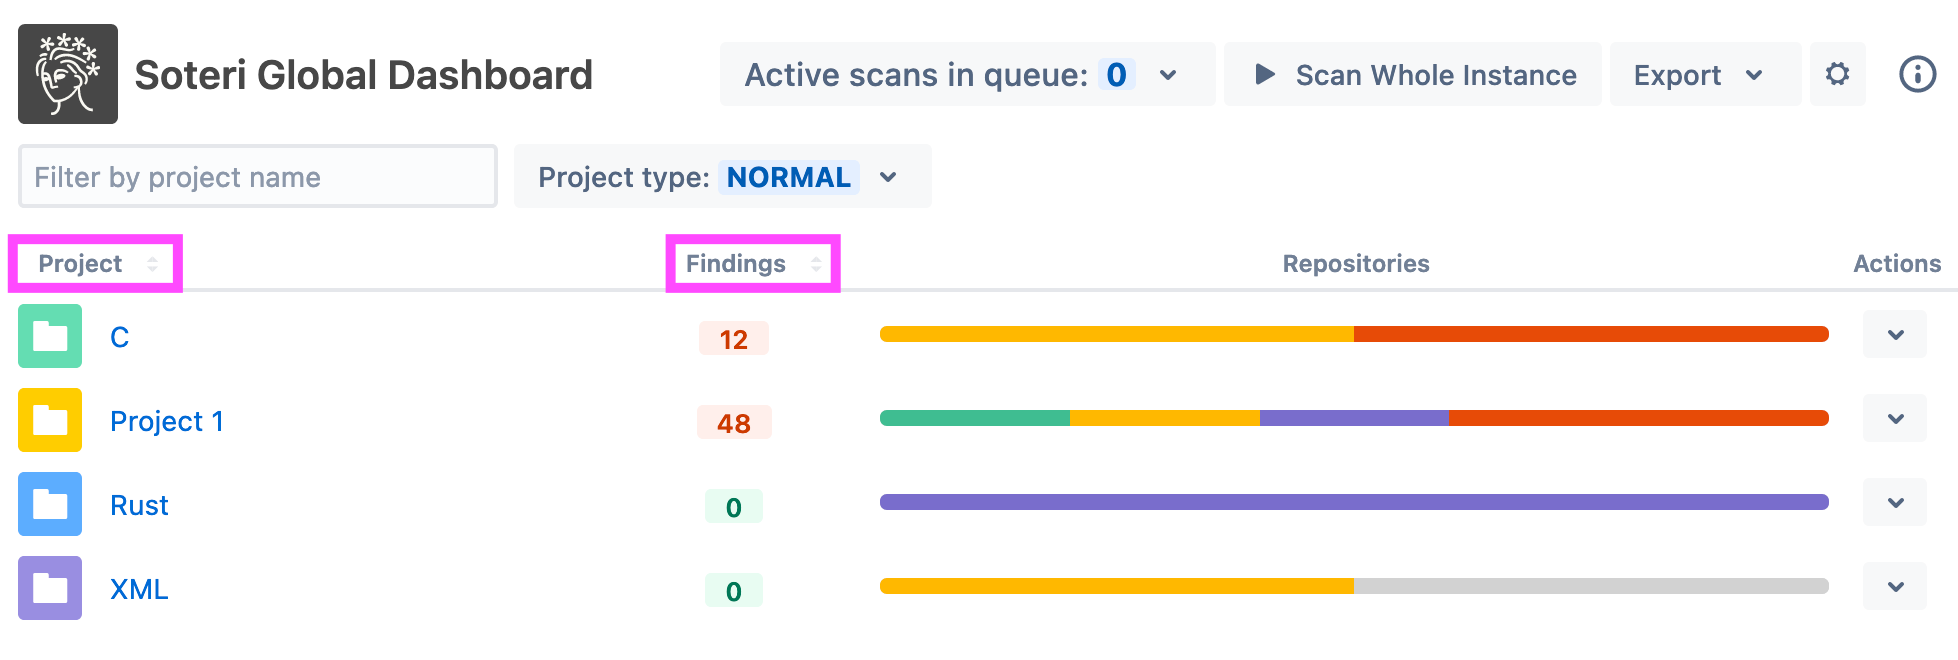This screenshot has height=660, width=1958.
Task: Click the purple XML folder icon
Action: [50, 588]
